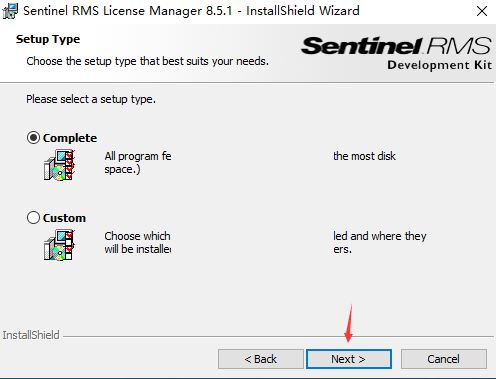This screenshot has height=379, width=496.
Task: Click the 'Custom' label text
Action: click(x=64, y=218)
